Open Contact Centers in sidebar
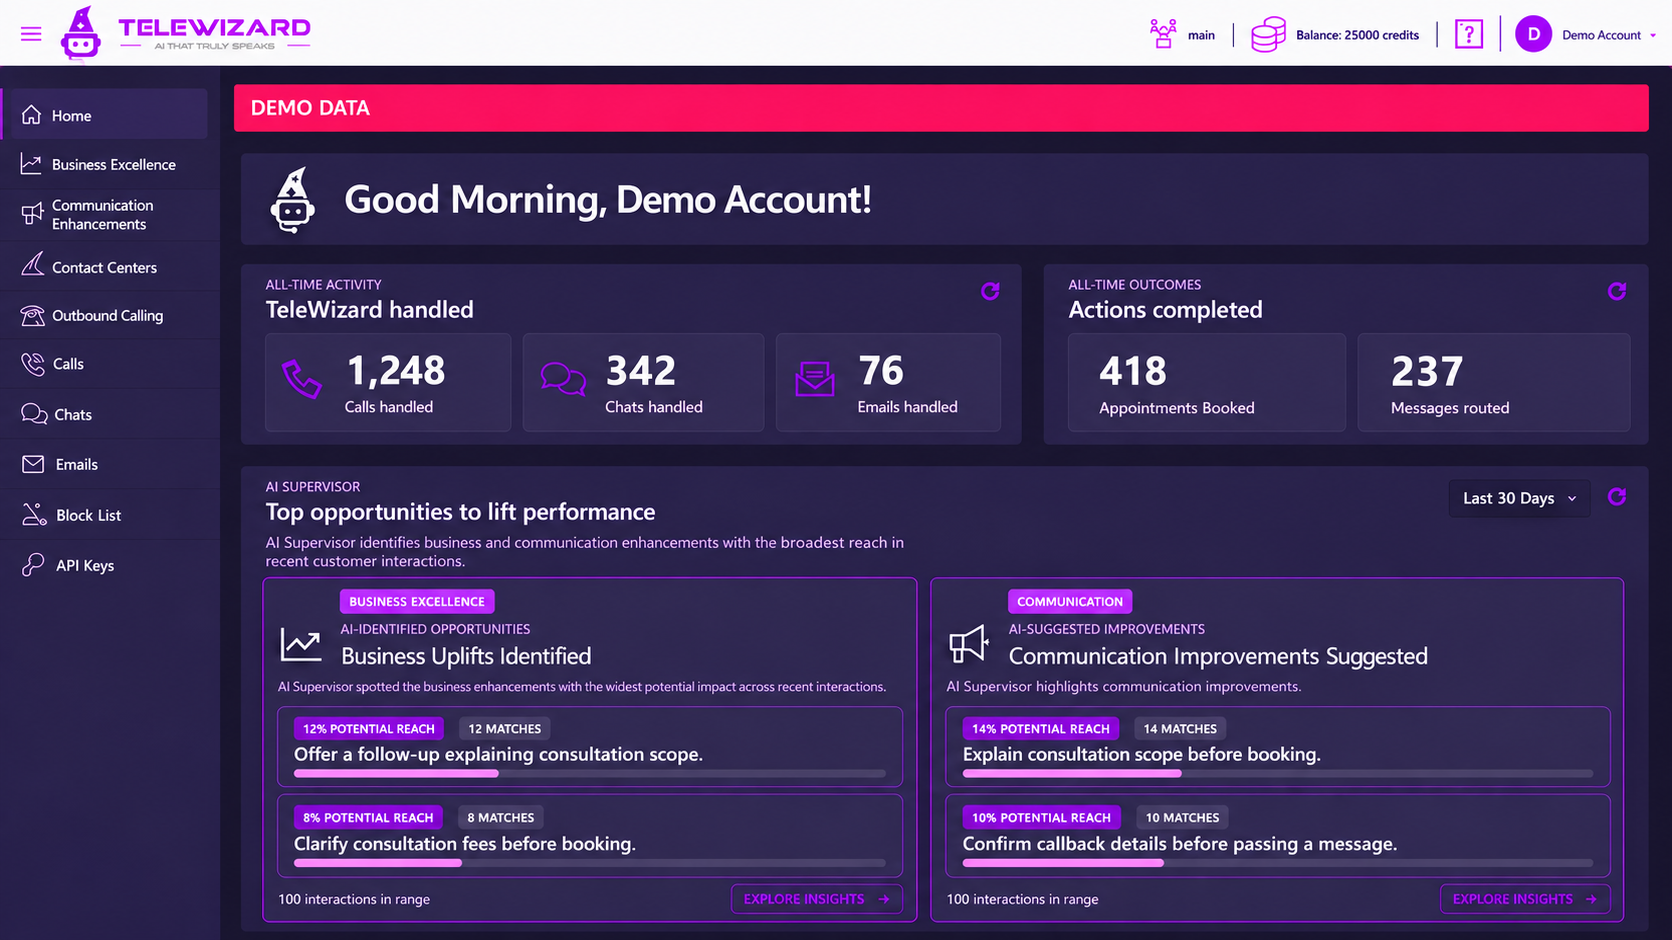Screen dimensions: 1672x940 (x=110, y=267)
